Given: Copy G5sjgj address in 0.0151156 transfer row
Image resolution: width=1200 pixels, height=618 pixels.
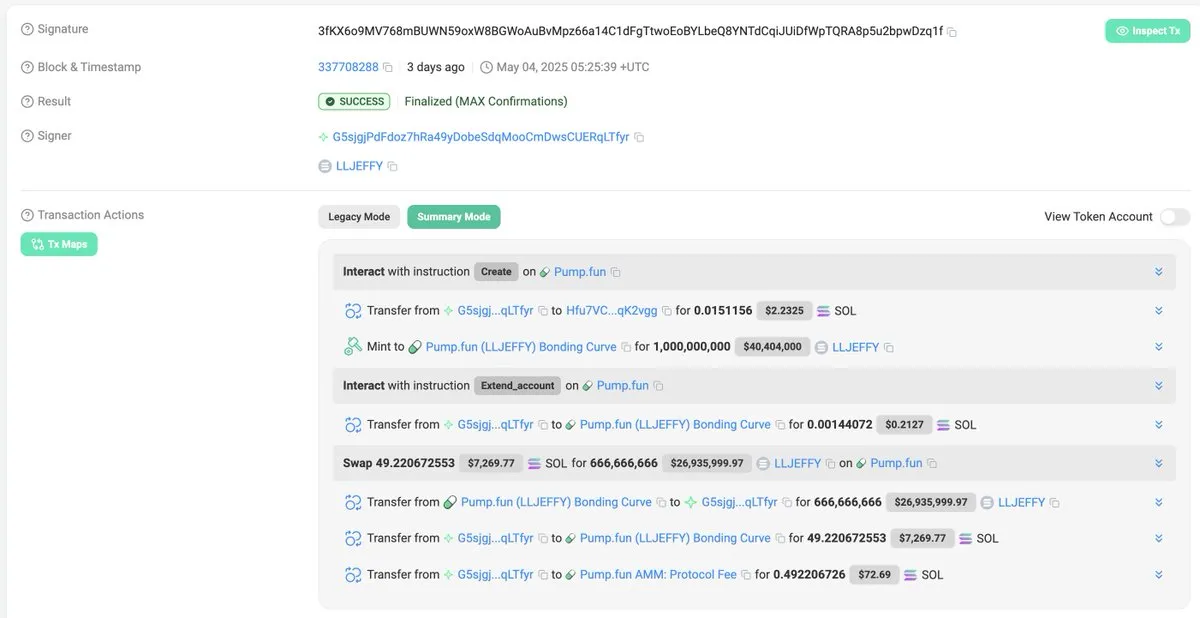Looking at the screenshot, I should (543, 311).
